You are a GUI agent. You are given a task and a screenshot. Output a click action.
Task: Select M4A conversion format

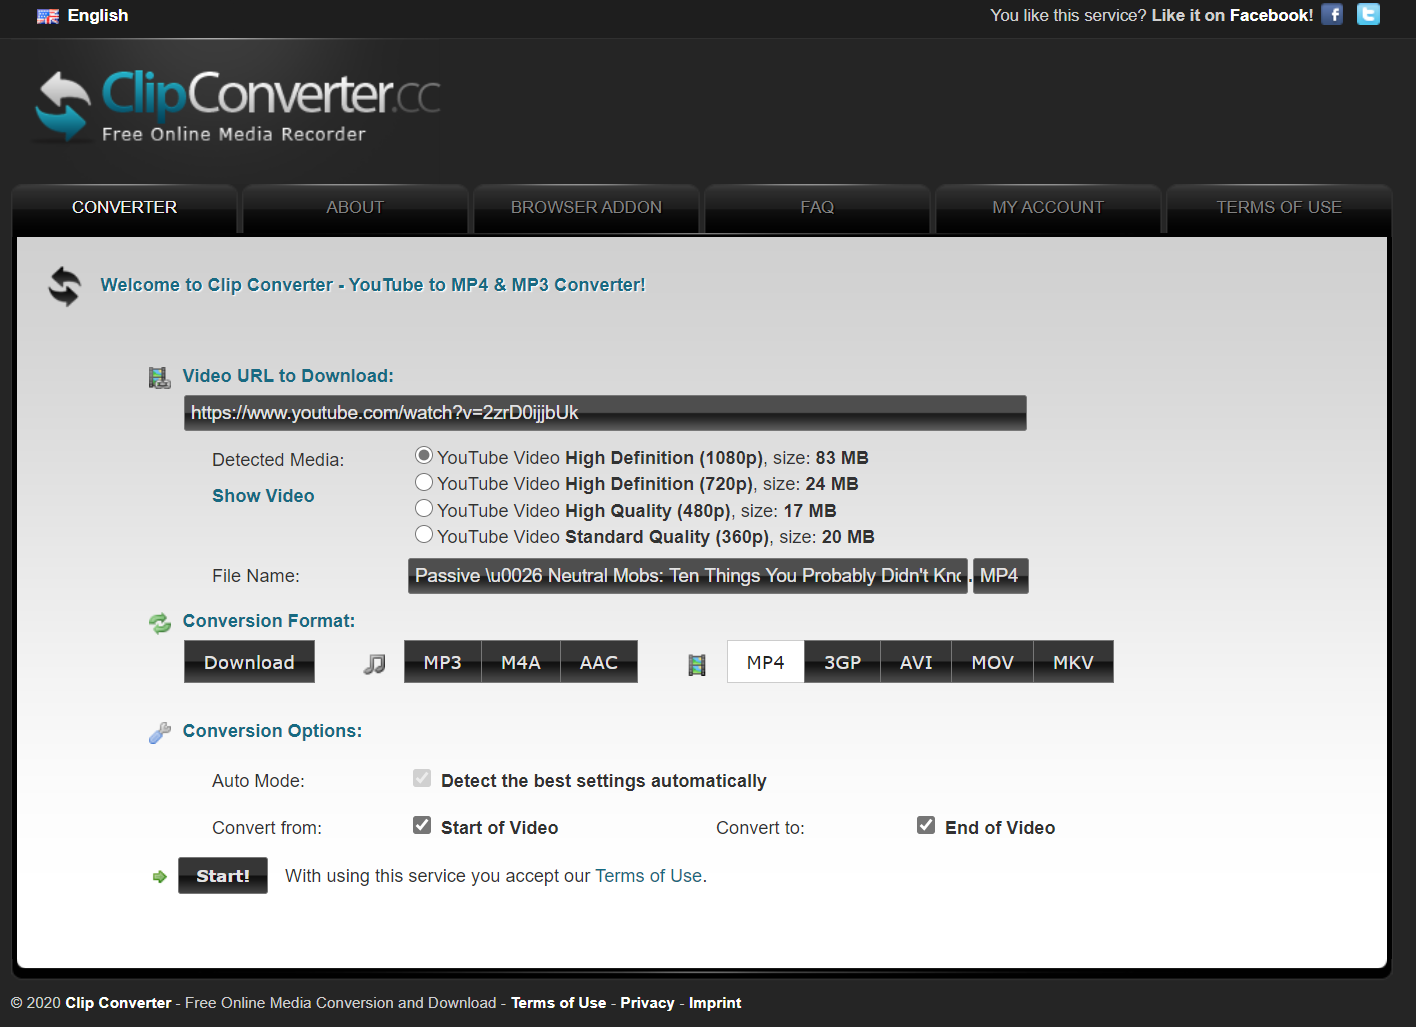(521, 662)
